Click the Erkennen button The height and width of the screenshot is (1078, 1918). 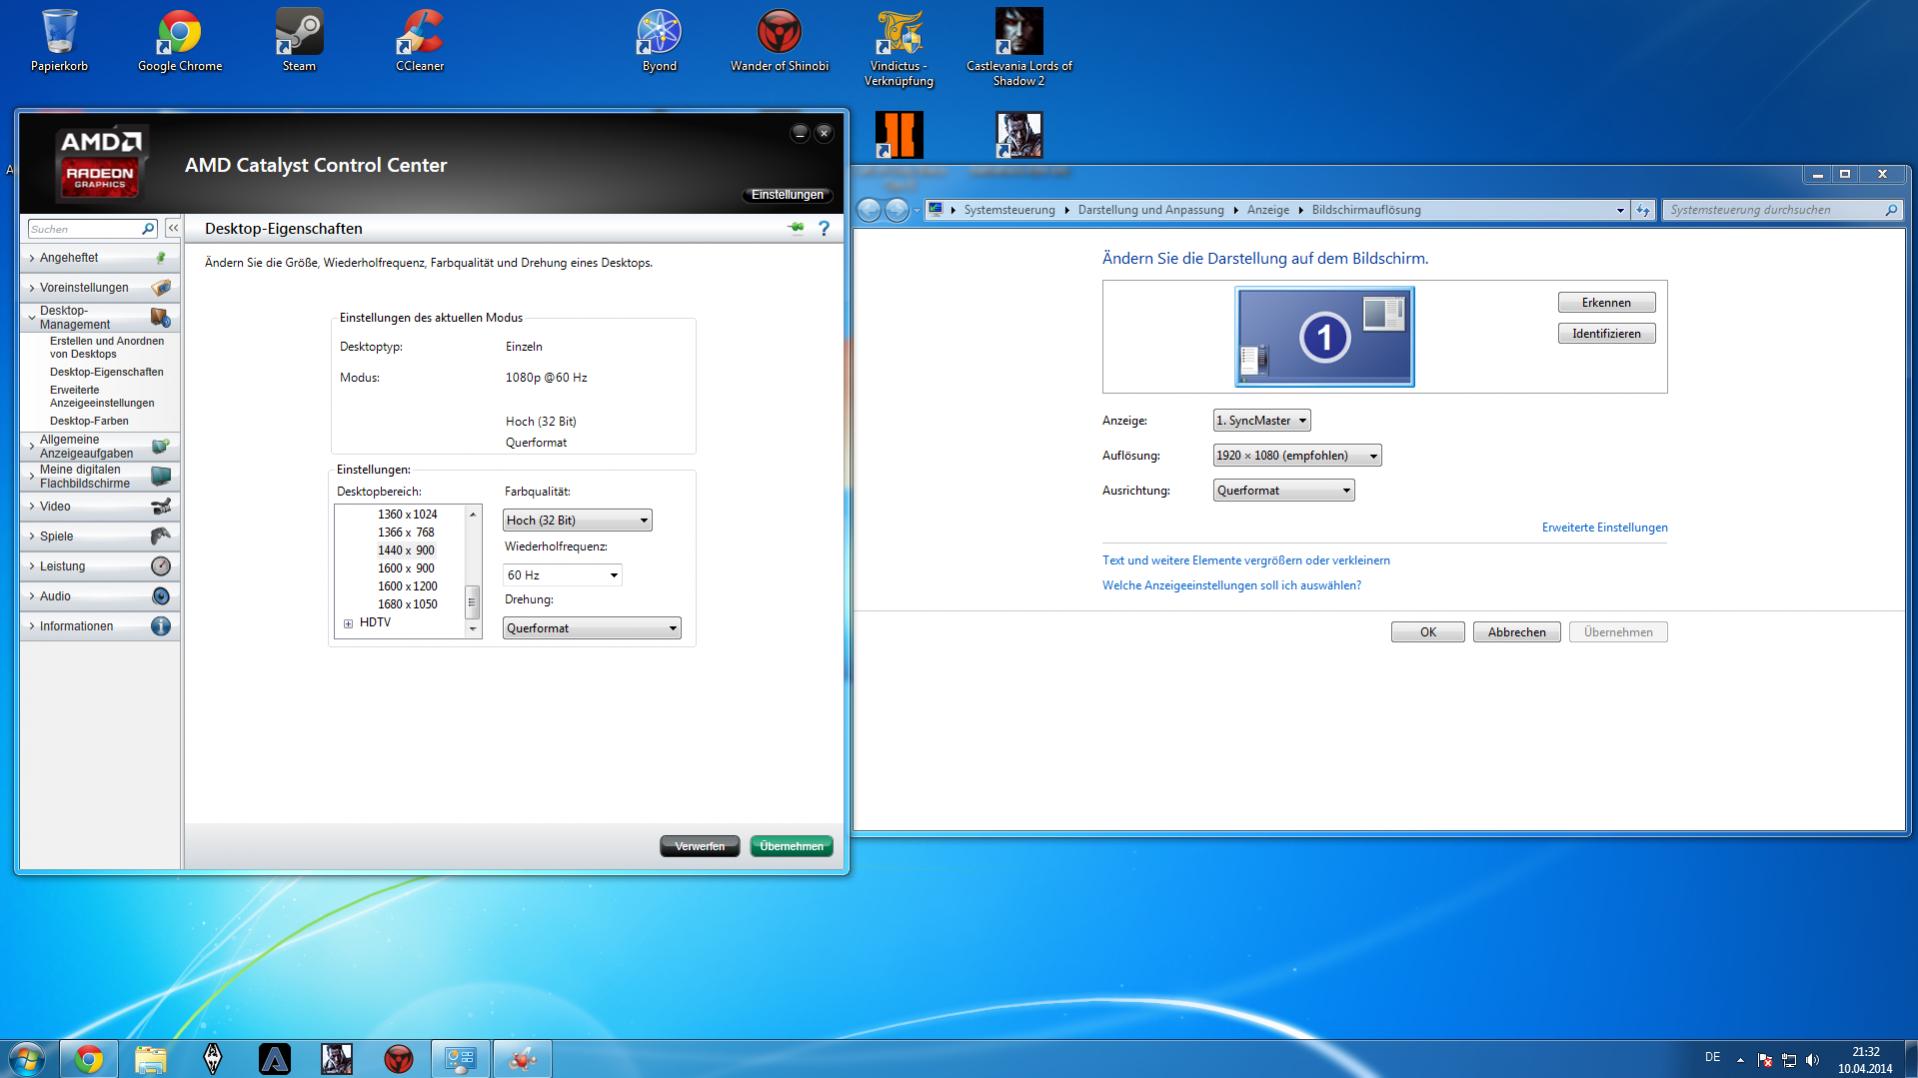coord(1606,303)
